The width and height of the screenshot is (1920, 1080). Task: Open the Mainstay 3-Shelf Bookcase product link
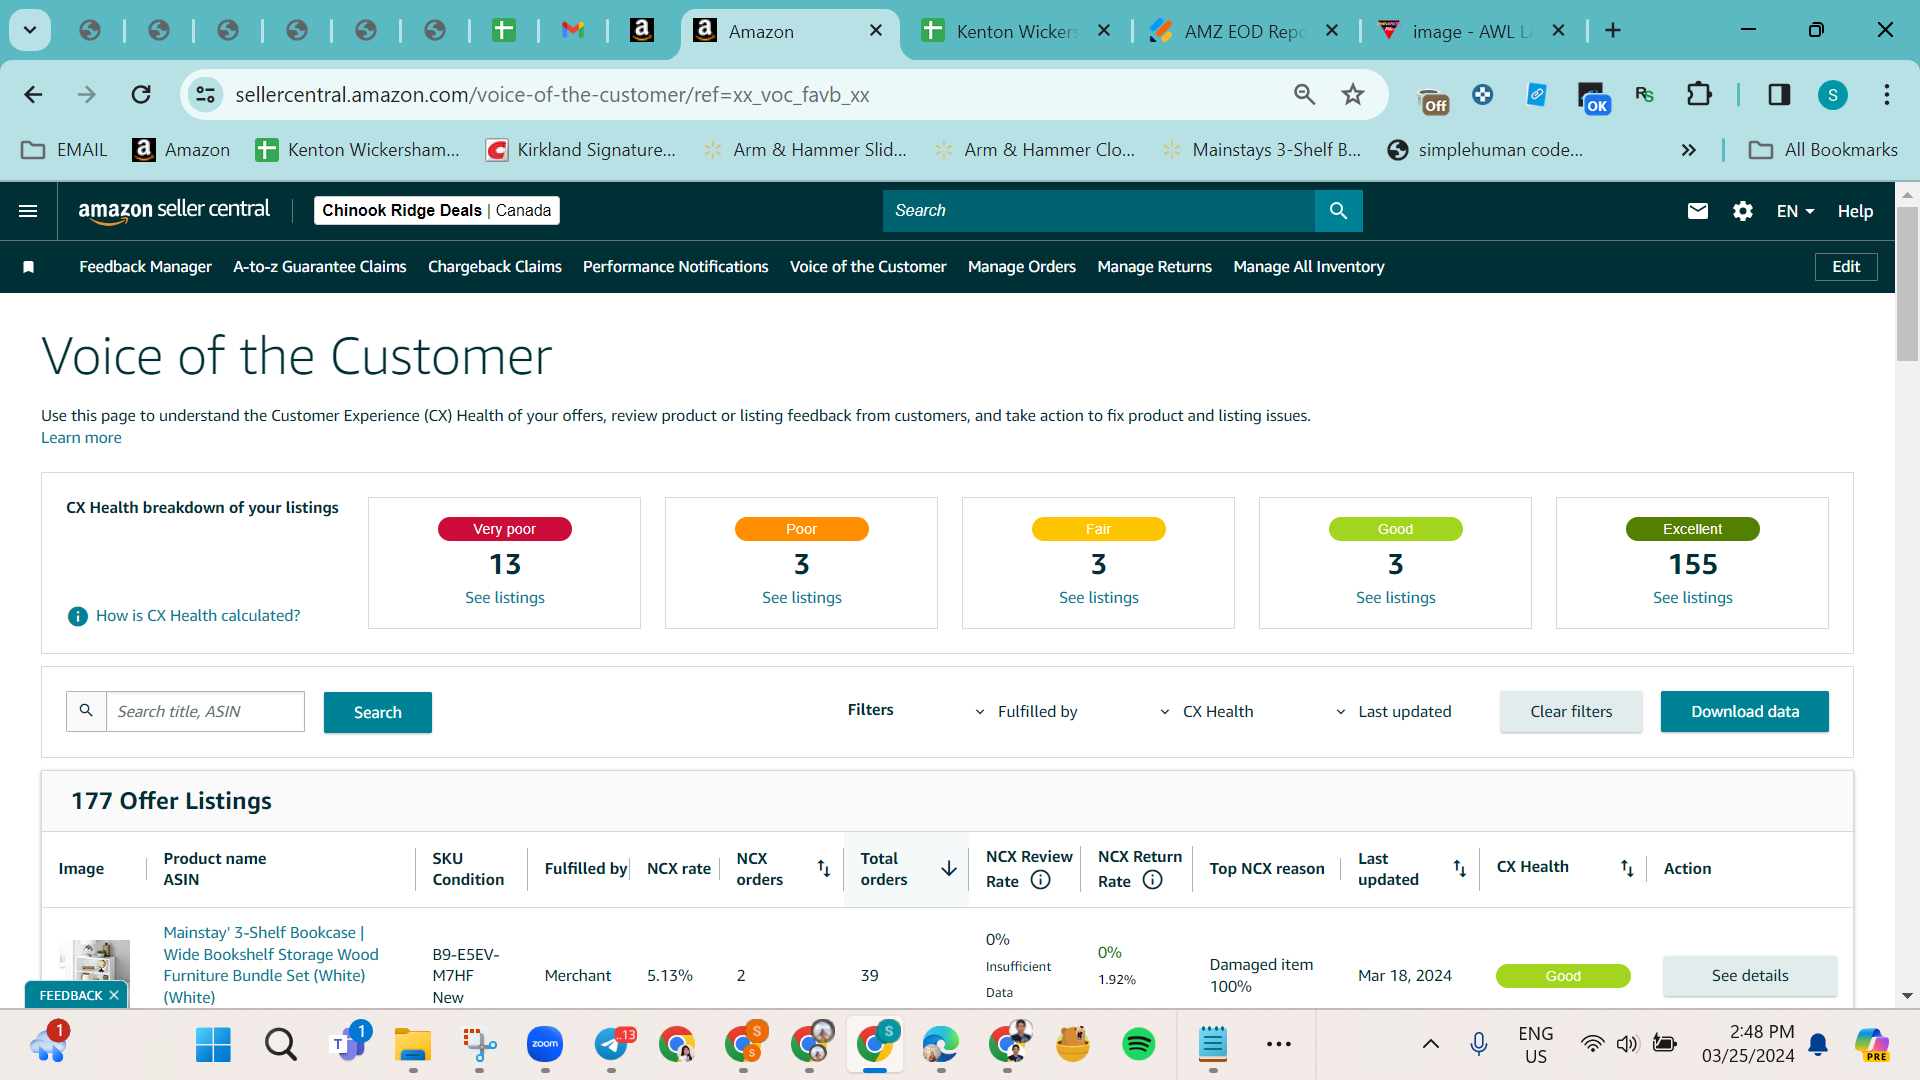(271, 965)
